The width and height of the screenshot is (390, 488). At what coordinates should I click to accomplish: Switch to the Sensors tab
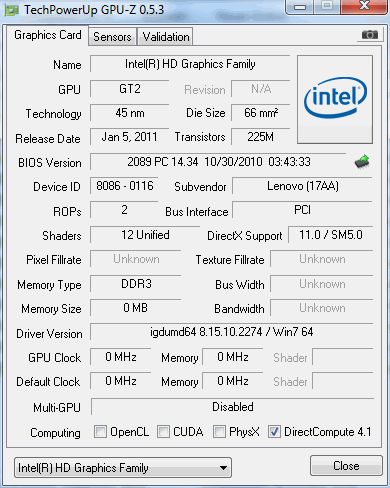[112, 37]
